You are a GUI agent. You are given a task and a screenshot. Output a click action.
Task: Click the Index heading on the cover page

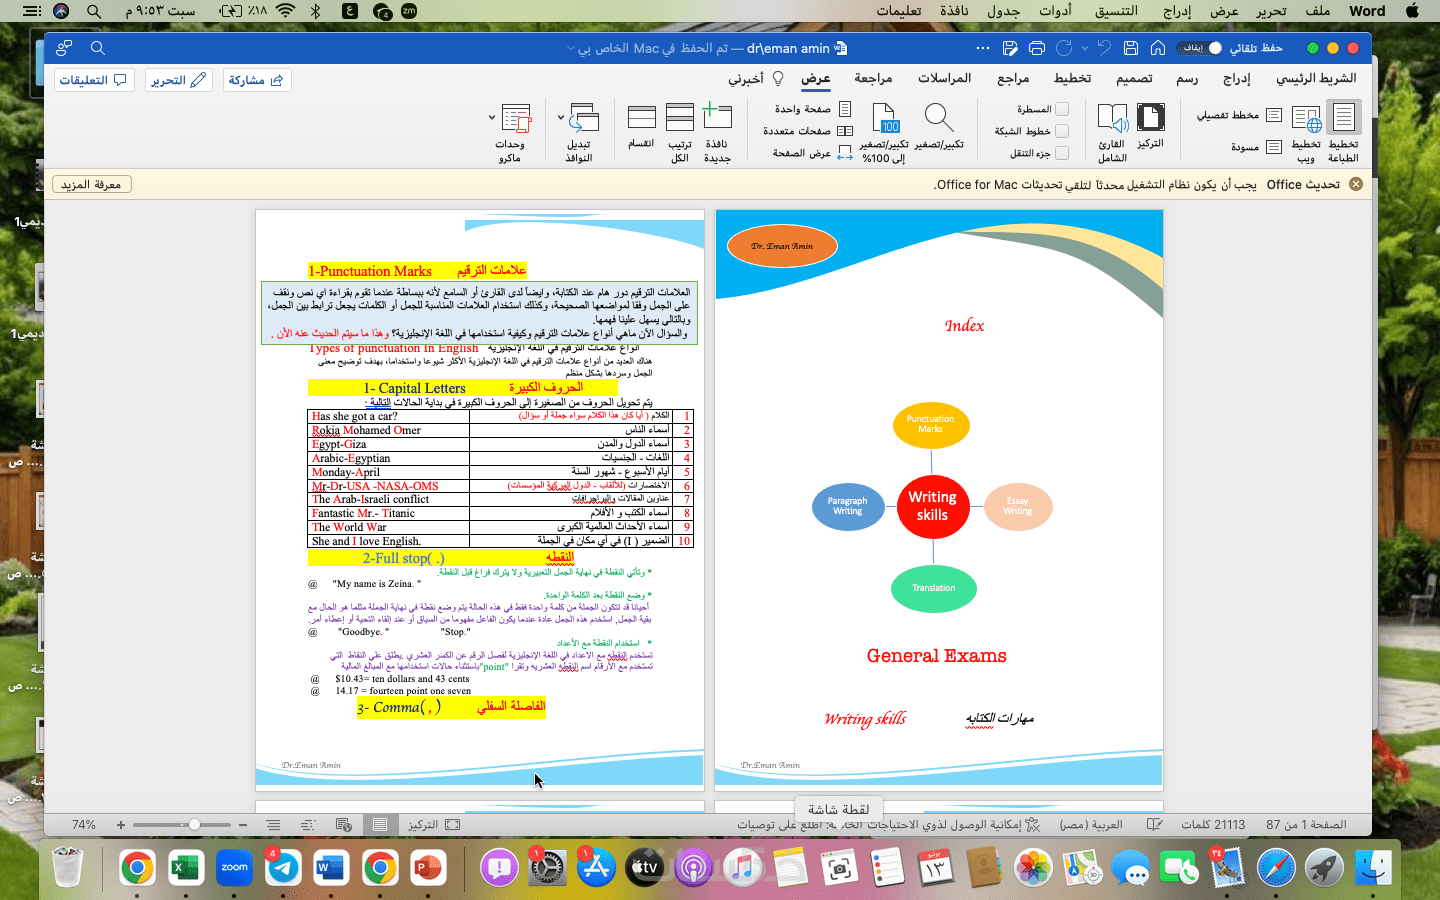[x=964, y=326]
